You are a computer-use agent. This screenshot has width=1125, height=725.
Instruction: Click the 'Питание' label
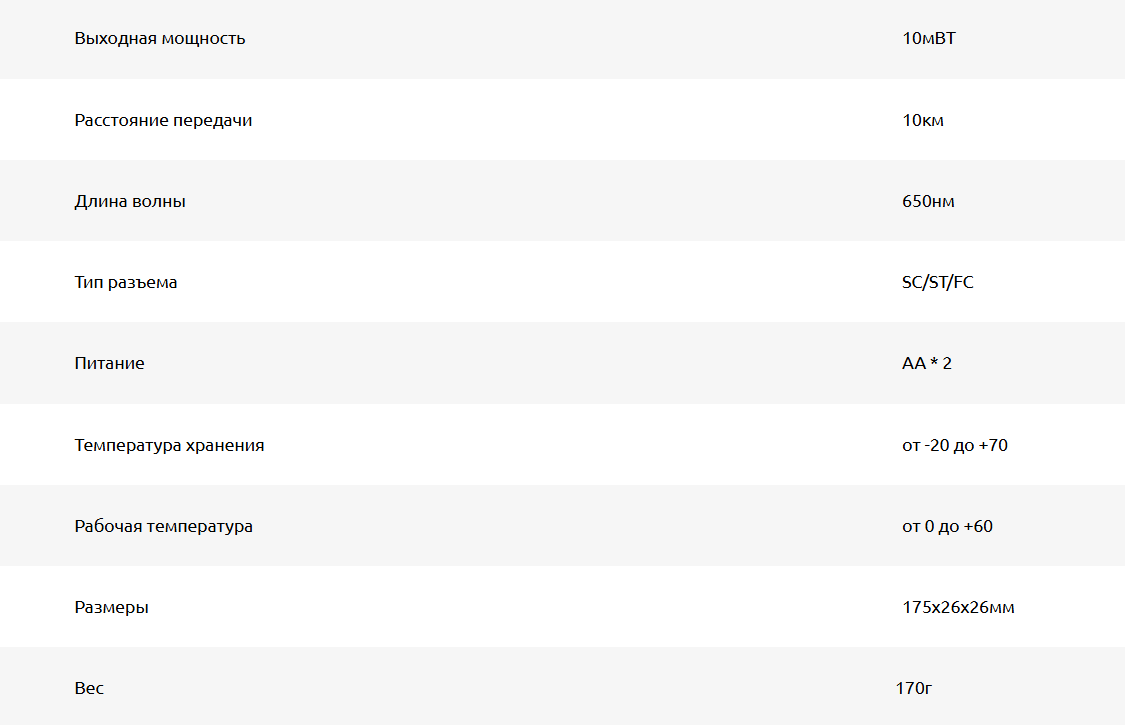[109, 363]
